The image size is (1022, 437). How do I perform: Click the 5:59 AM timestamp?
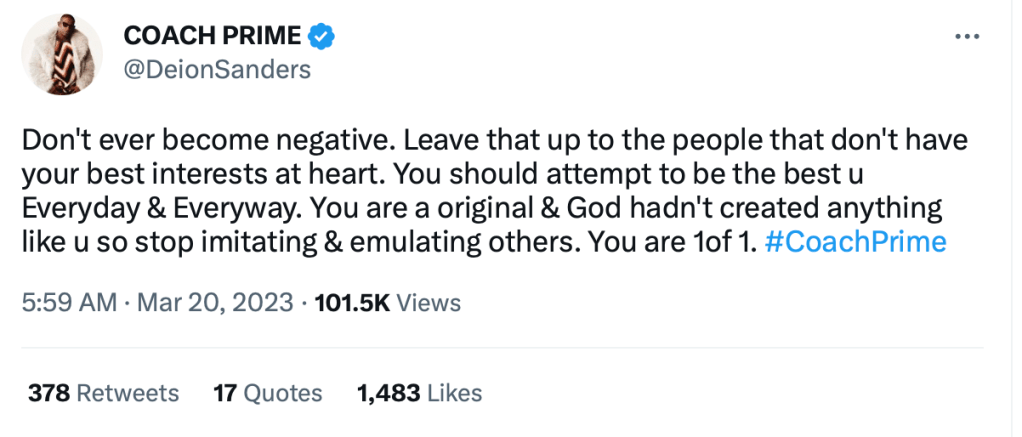(x=69, y=302)
